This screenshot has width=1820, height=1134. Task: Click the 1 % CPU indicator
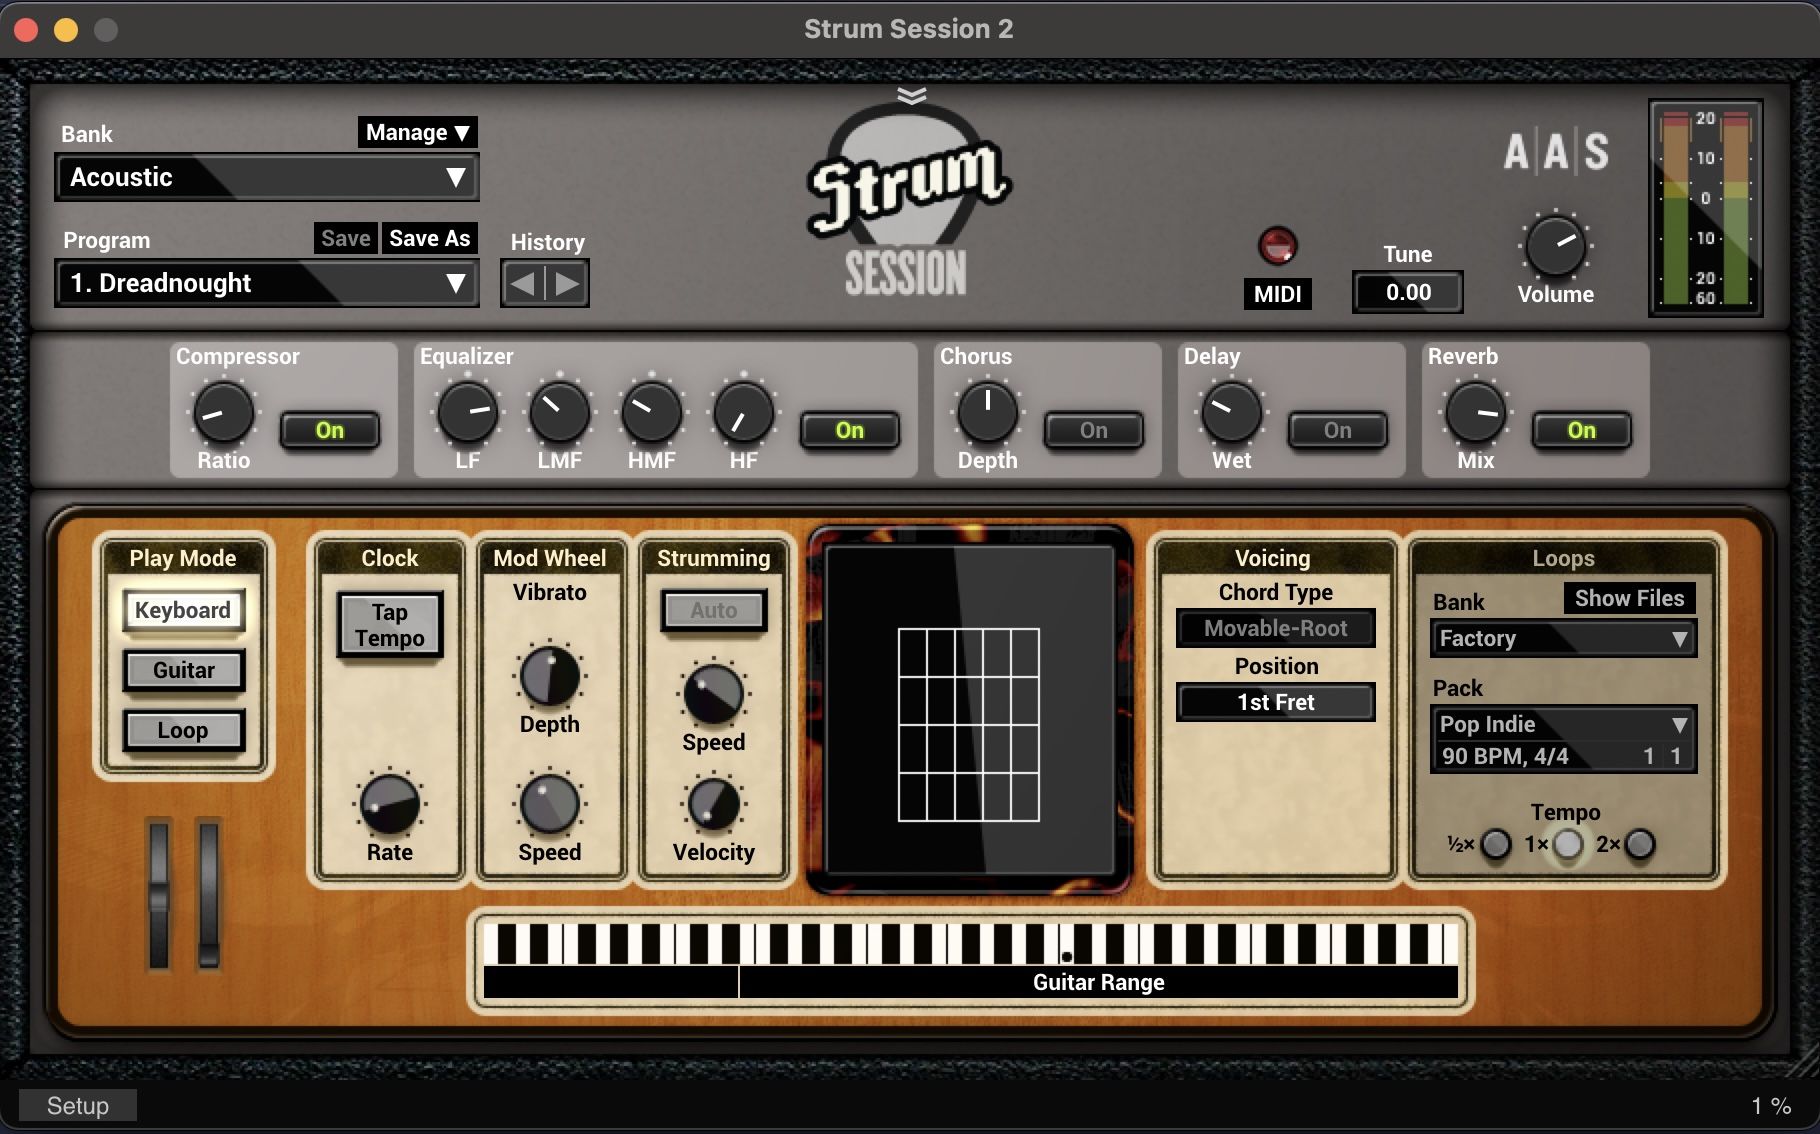[1771, 1105]
